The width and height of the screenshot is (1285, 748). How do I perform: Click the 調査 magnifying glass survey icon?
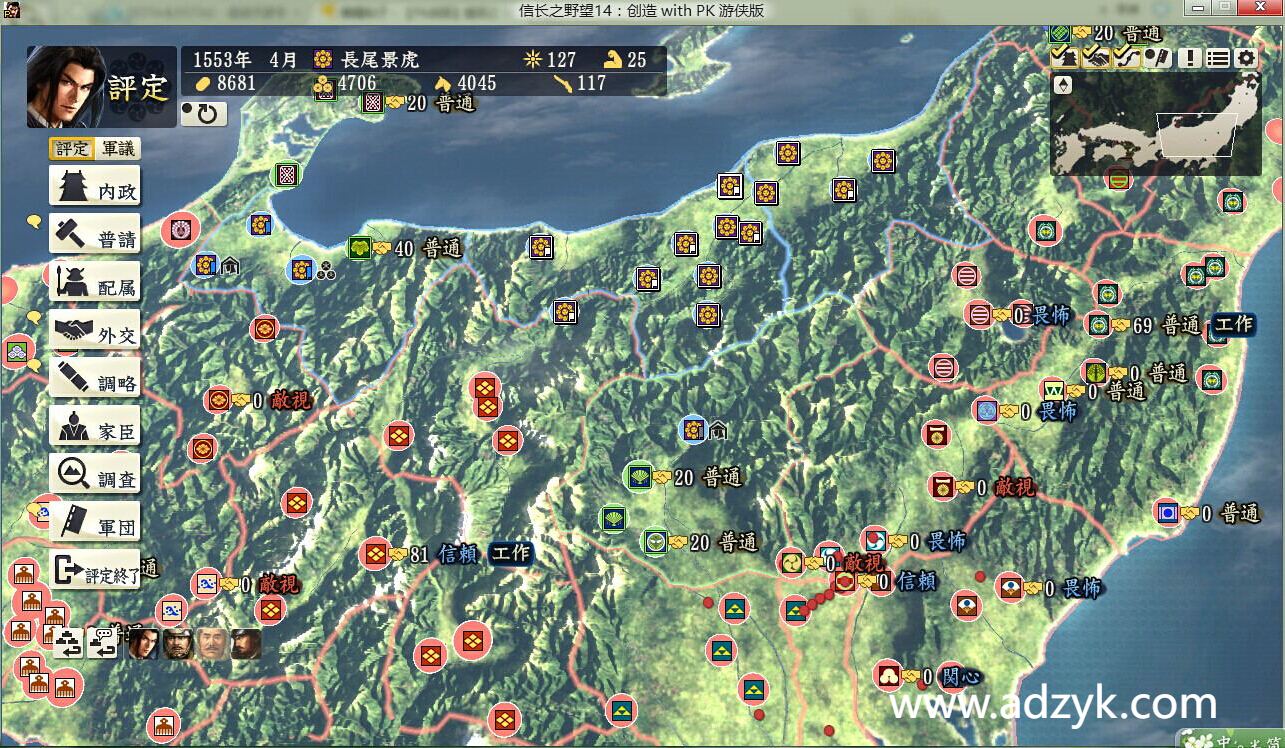(95, 473)
